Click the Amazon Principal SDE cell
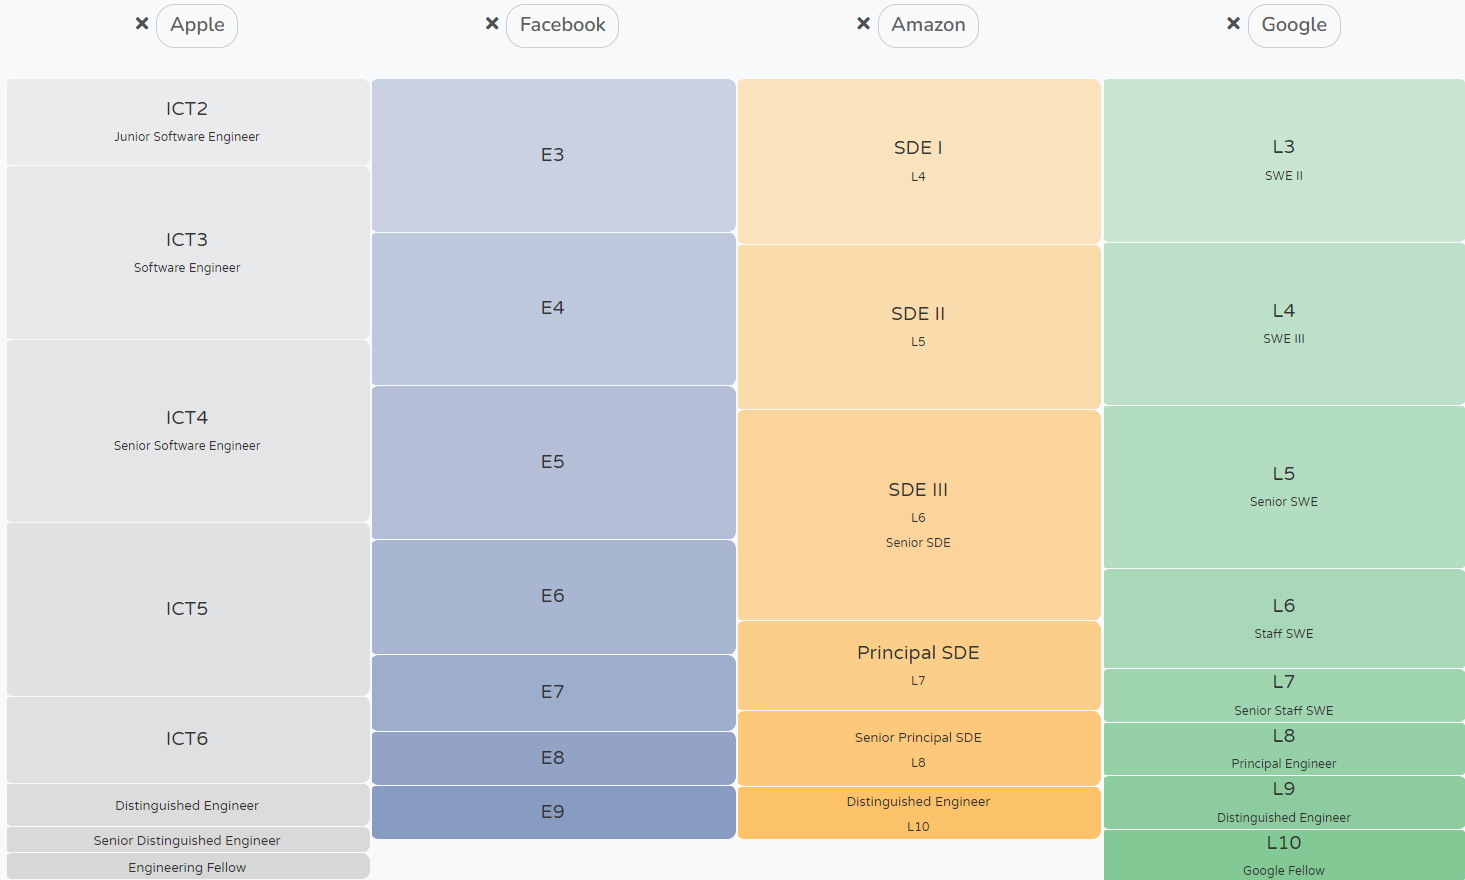Image resolution: width=1465 pixels, height=880 pixels. click(x=918, y=665)
